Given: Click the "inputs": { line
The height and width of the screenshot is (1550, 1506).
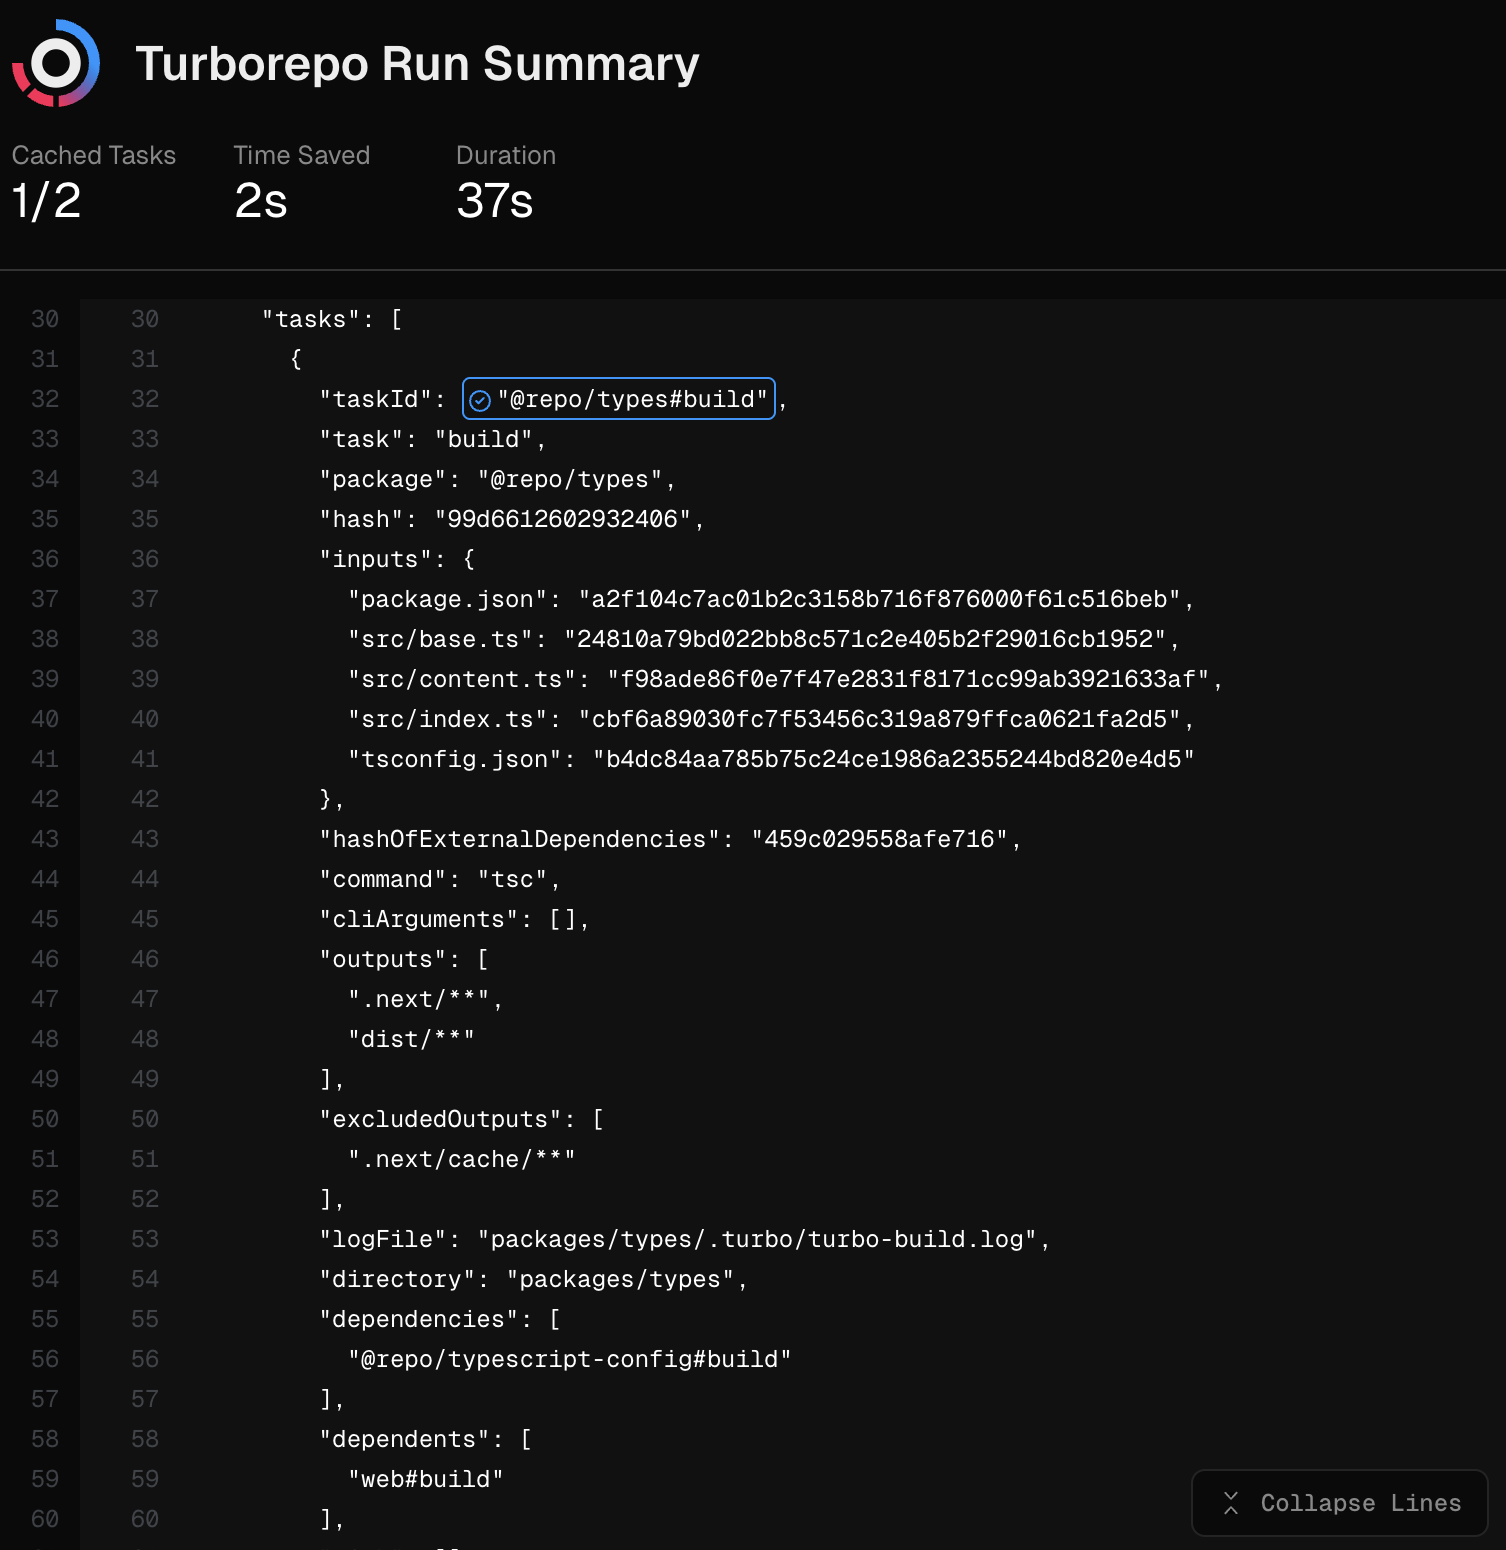Looking at the screenshot, I should click(397, 559).
